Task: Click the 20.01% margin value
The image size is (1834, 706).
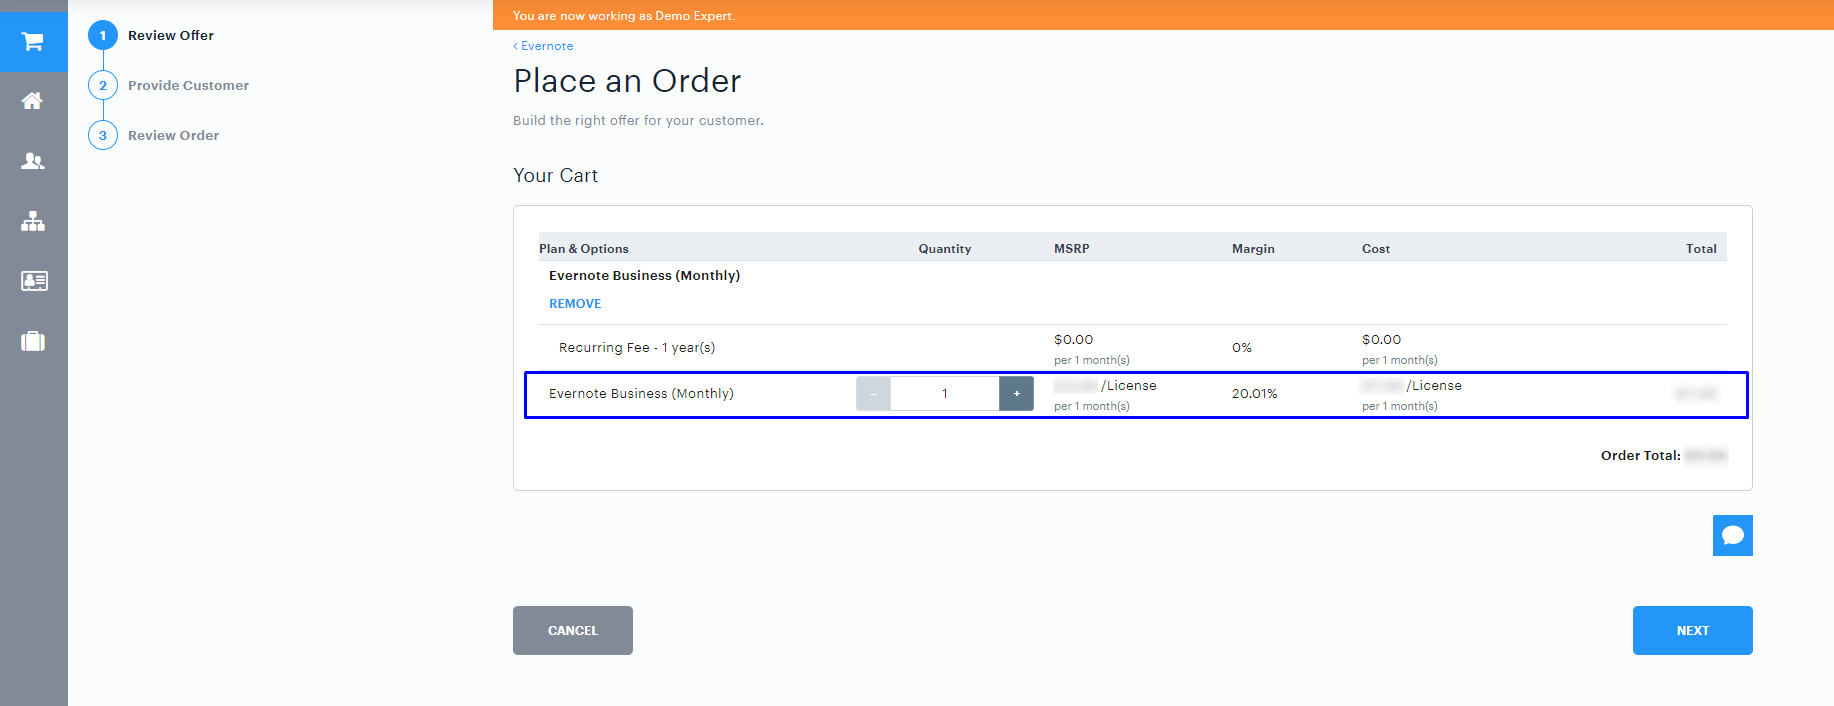Action: click(x=1254, y=394)
